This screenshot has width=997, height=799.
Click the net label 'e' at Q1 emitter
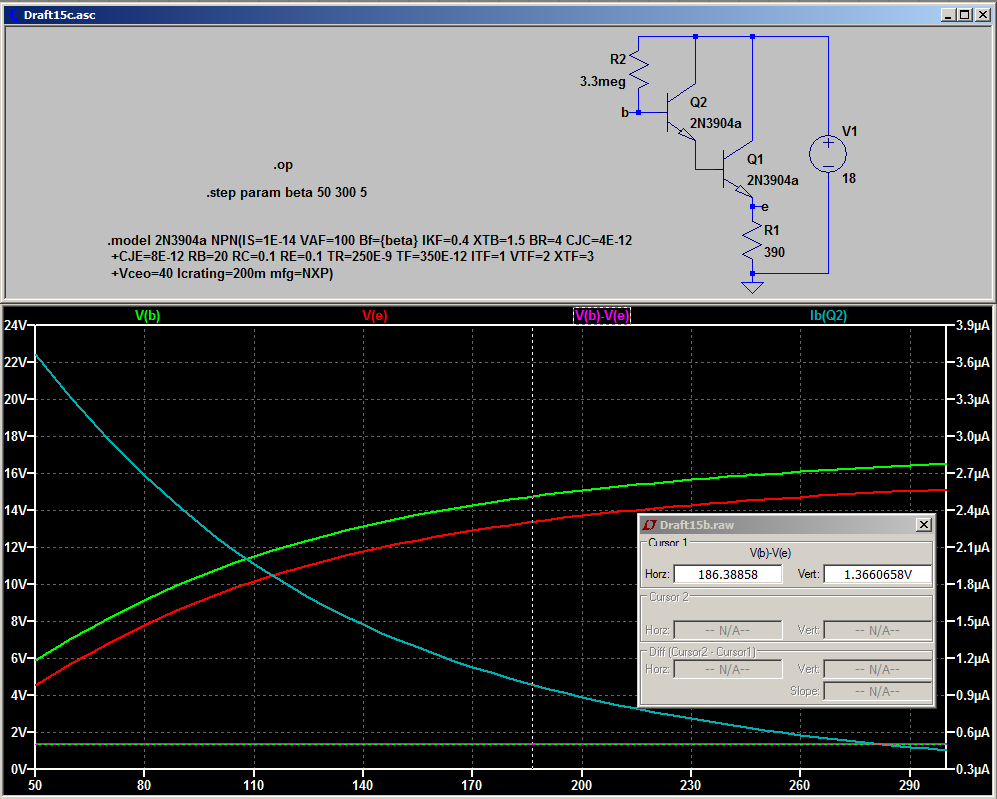coord(764,207)
